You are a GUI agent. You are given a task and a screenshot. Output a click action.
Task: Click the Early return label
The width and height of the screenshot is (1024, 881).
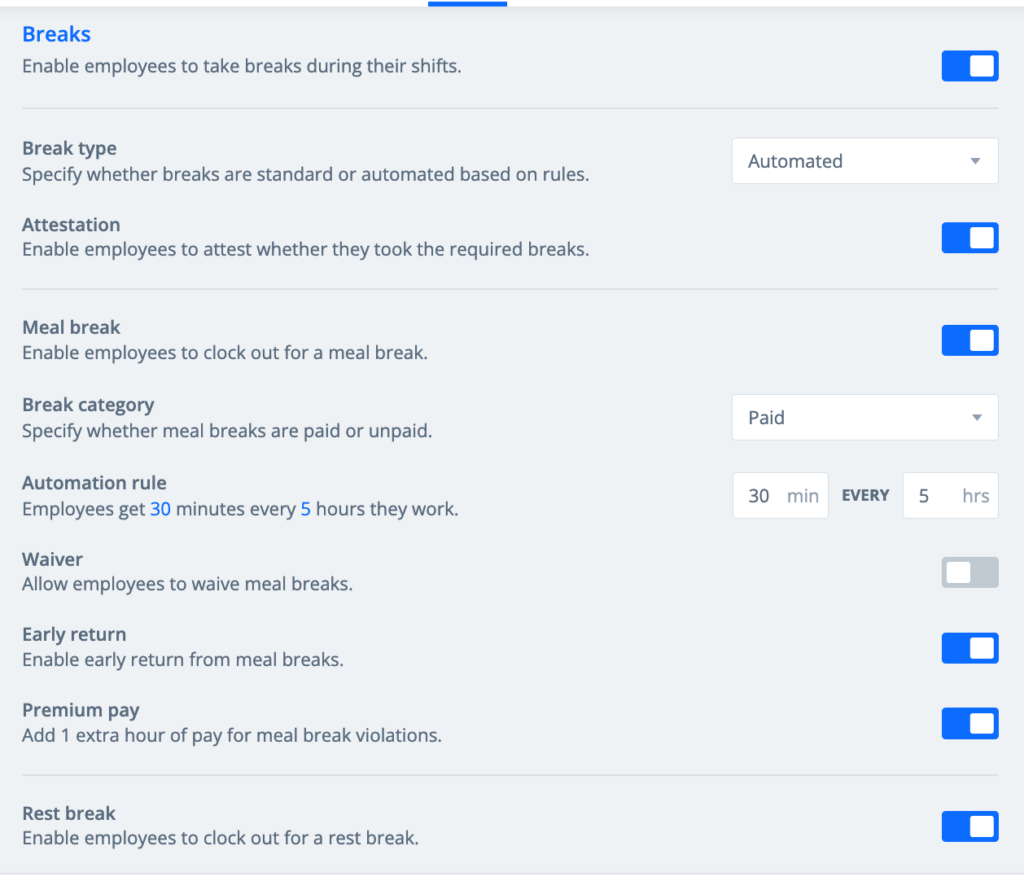click(74, 635)
